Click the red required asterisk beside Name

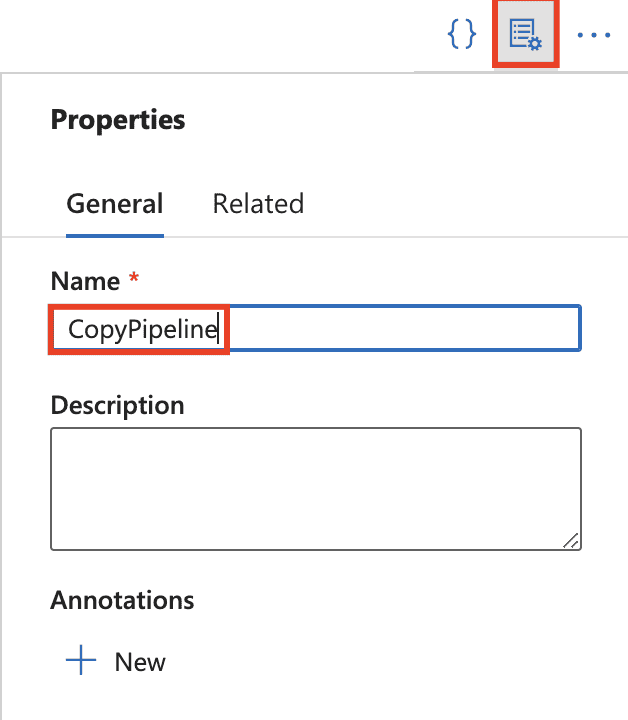click(134, 282)
